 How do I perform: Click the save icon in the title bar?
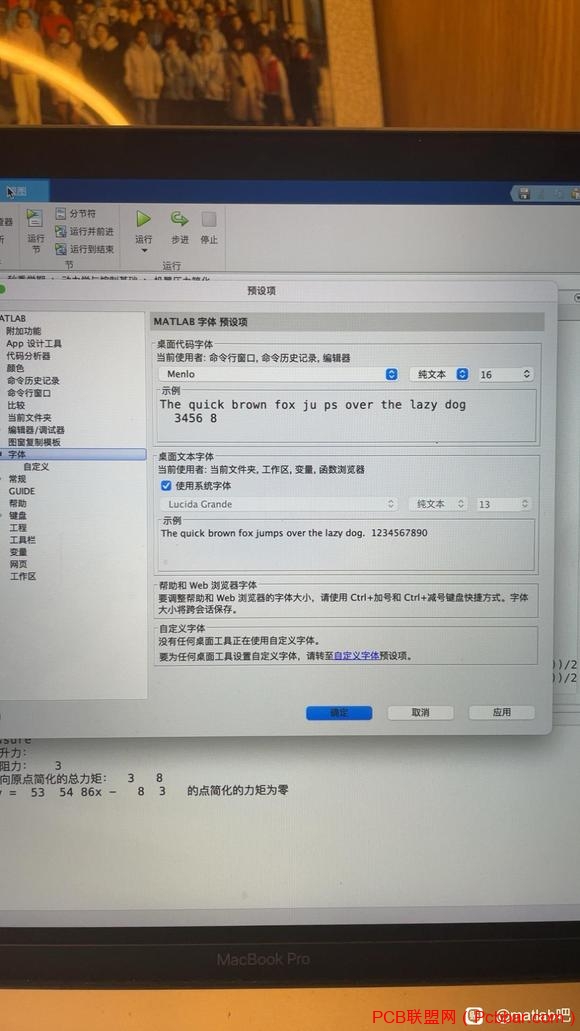coord(524,193)
